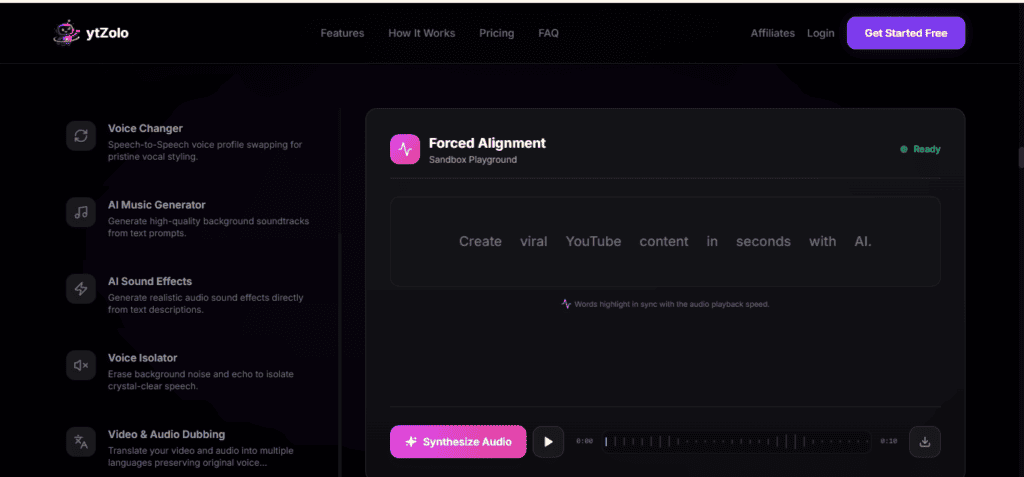Select the Voice Changer refresh icon
The image size is (1024, 477).
point(81,136)
